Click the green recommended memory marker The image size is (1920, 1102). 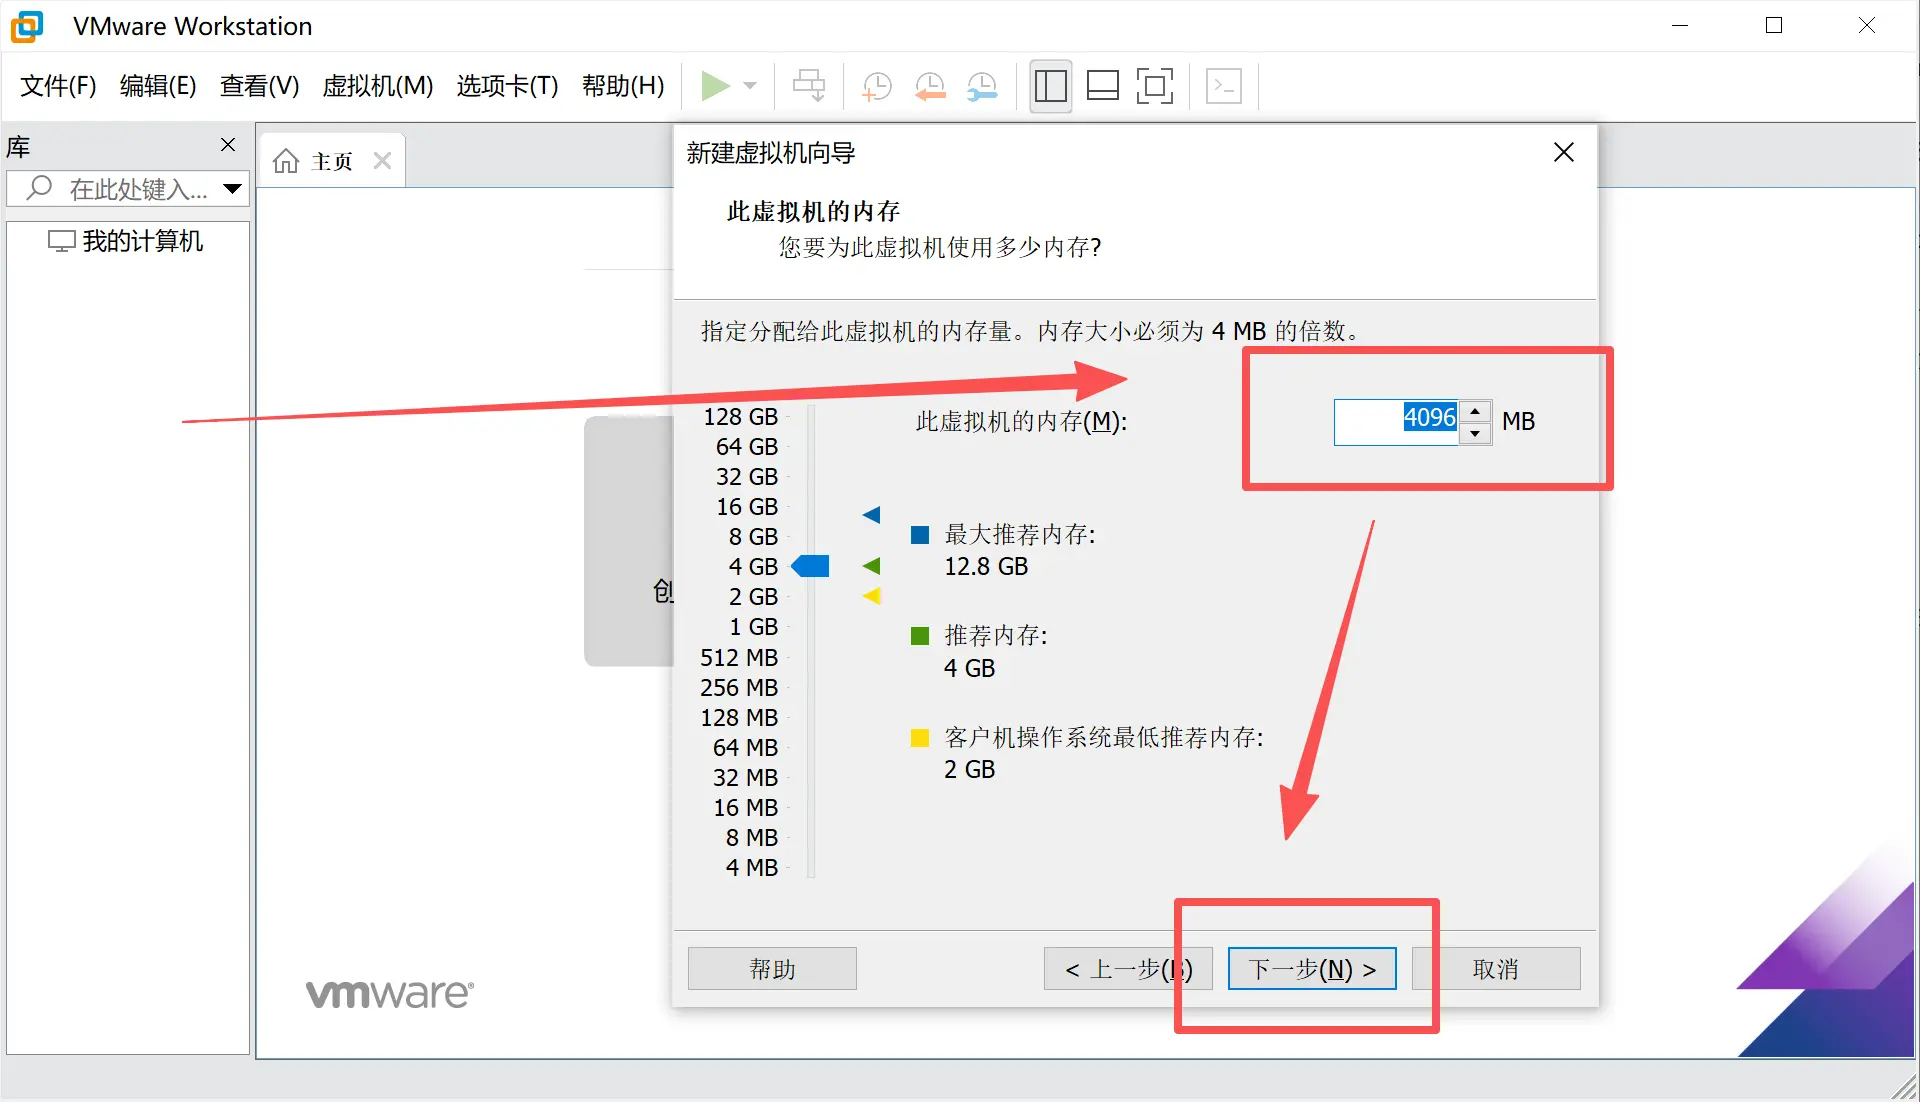pos(871,566)
